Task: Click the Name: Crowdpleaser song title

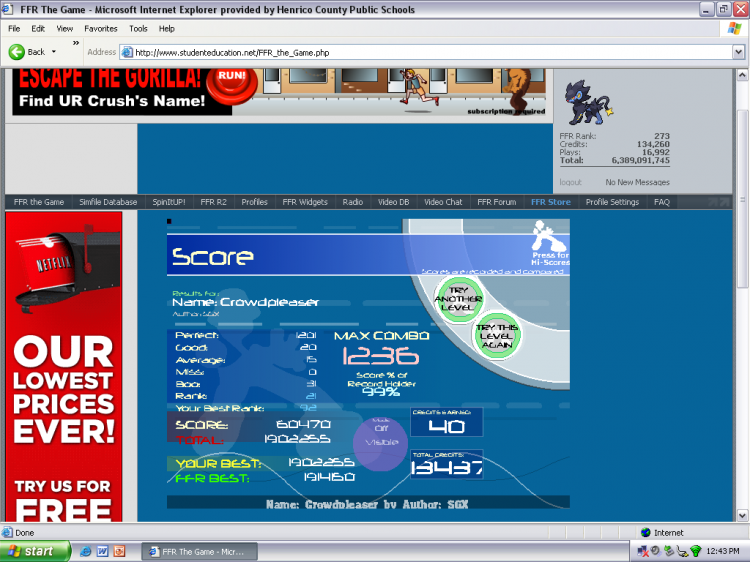Action: pos(245,302)
